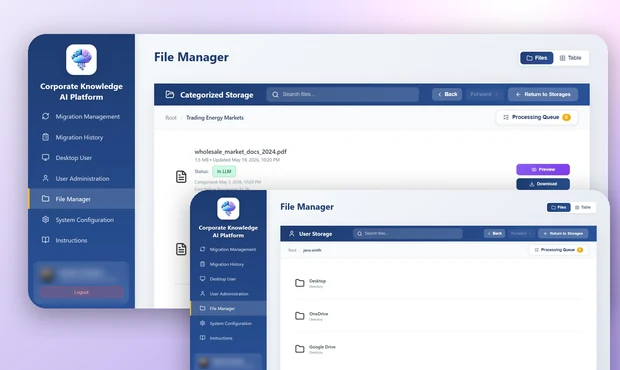Click the Root breadcrumb in Categorized Storage
This screenshot has width=620, height=370.
click(171, 118)
